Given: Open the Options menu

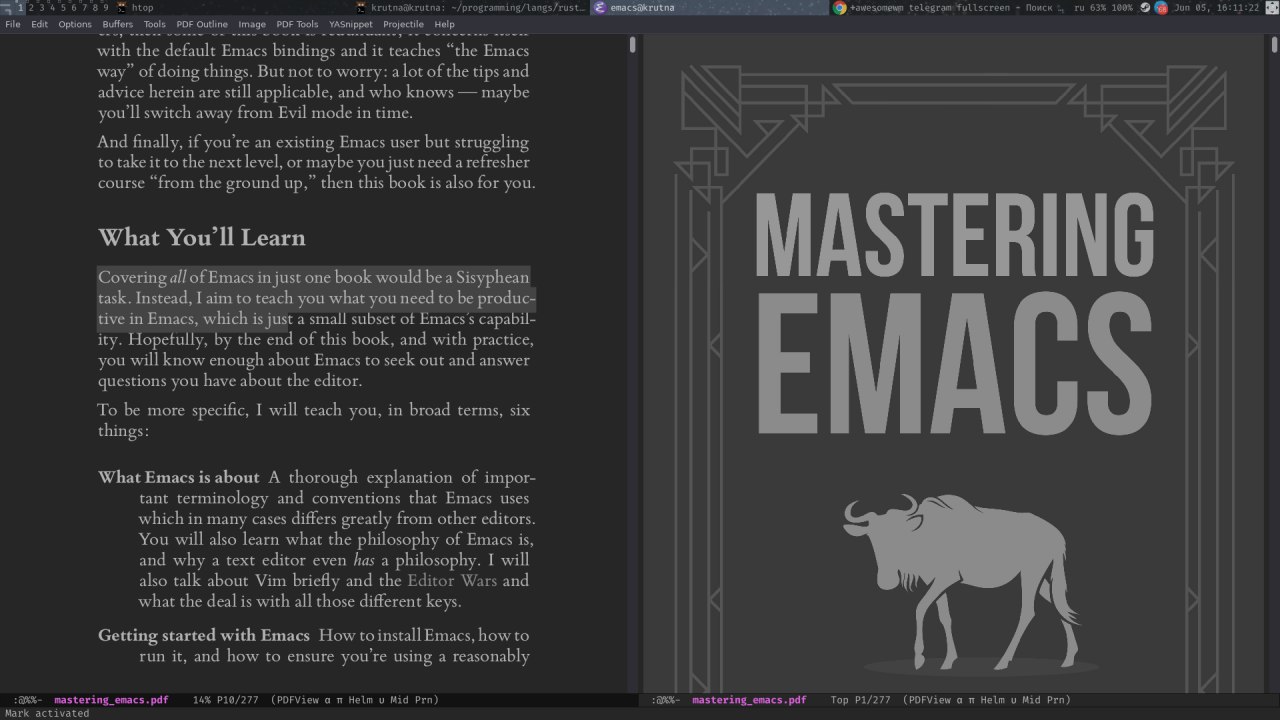Looking at the screenshot, I should [x=75, y=24].
